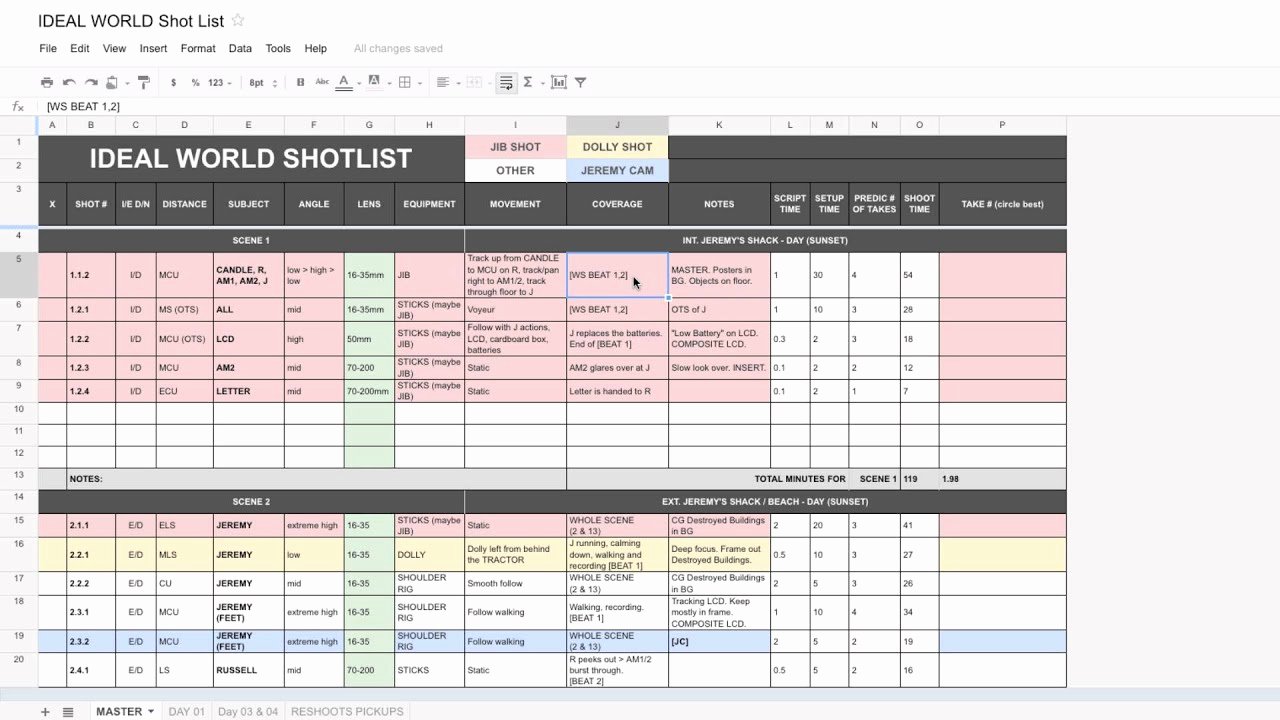Click the horizontal align icon
Screen dimensions: 1280x720
pos(443,82)
